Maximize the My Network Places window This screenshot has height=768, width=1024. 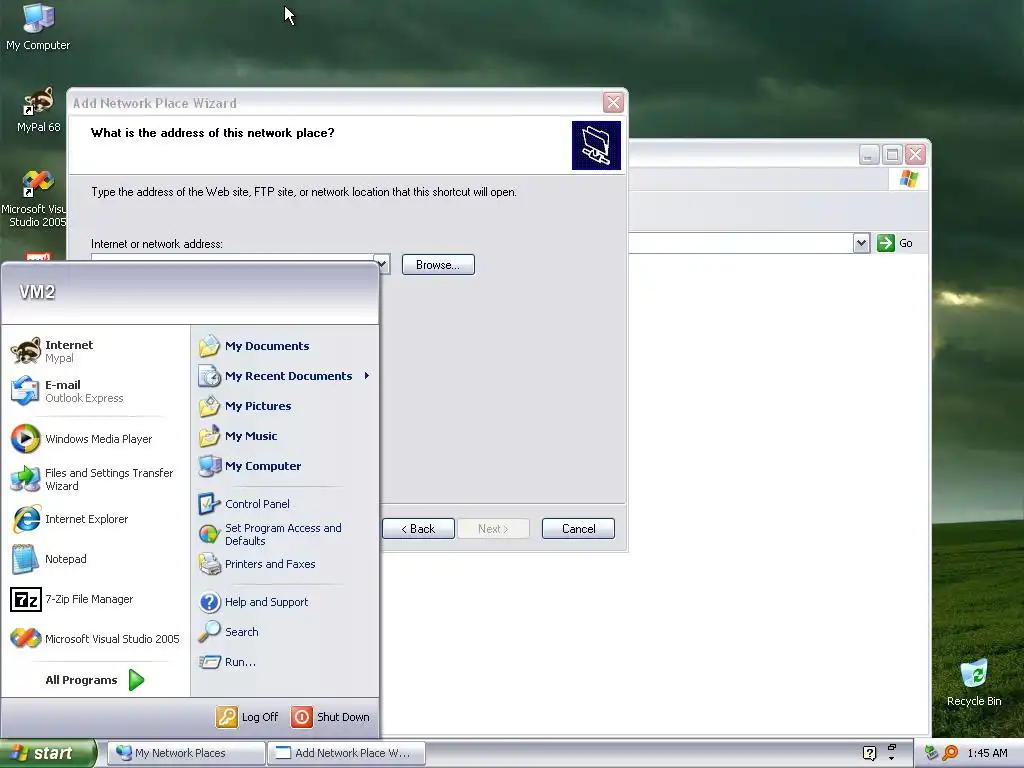click(x=892, y=155)
